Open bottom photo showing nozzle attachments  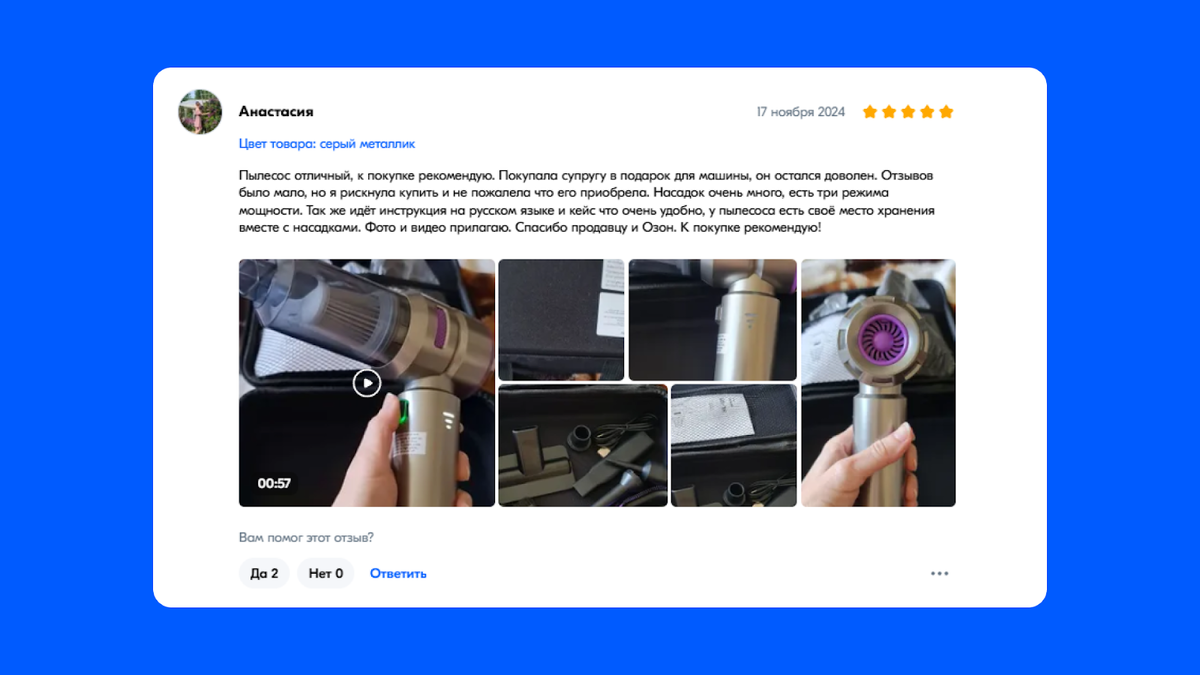tap(583, 445)
